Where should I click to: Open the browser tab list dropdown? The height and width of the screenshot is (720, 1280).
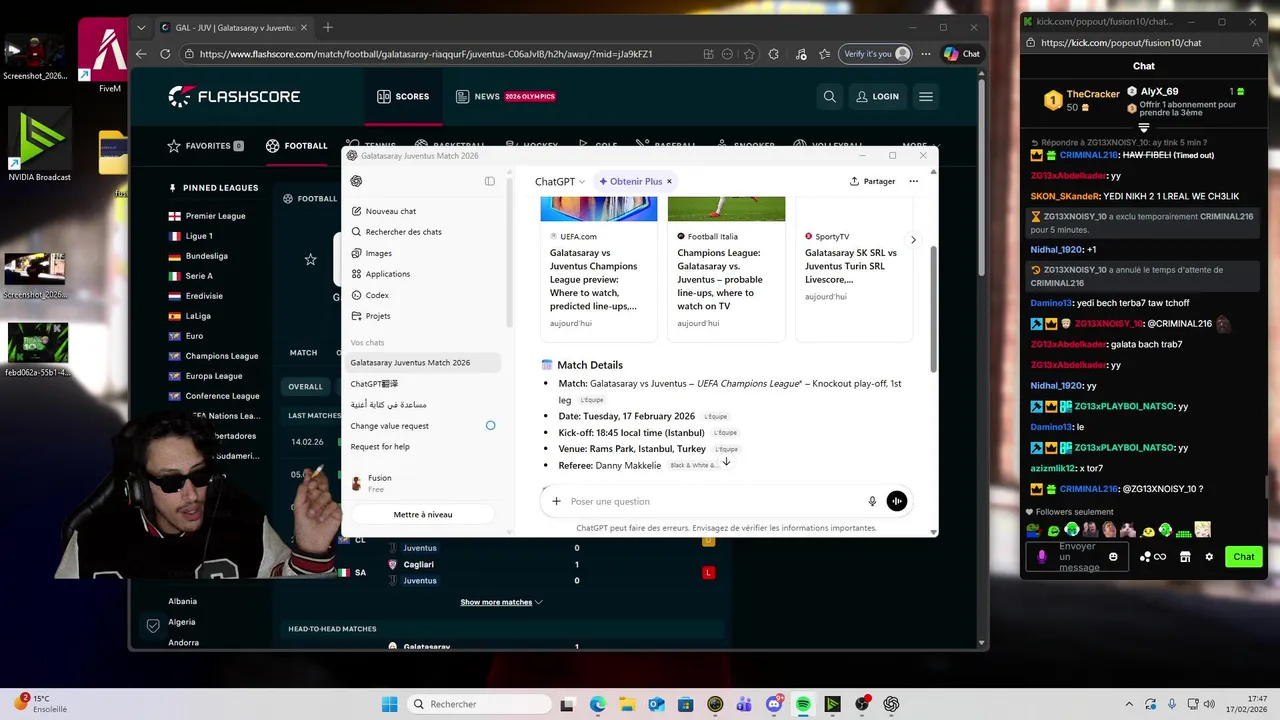[x=141, y=27]
